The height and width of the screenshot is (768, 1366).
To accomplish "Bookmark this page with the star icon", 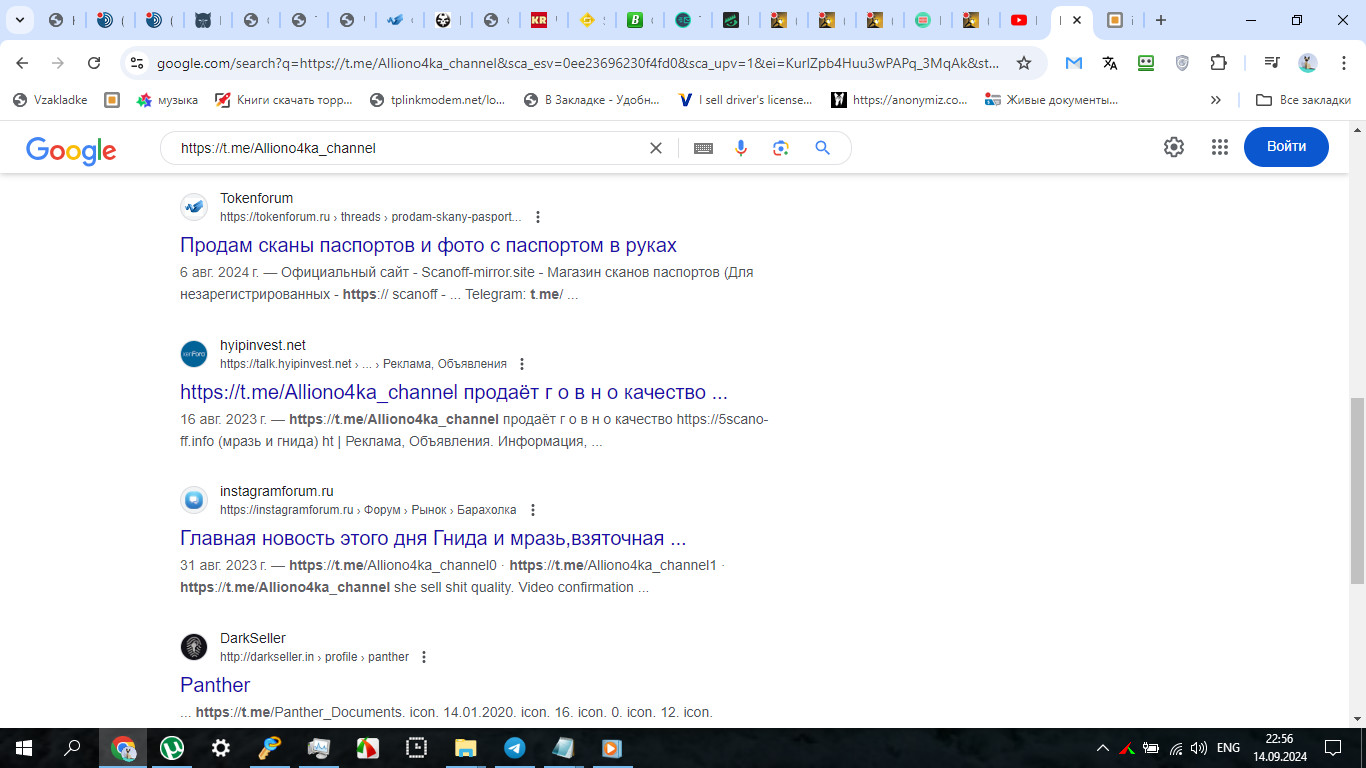I will click(x=1023, y=63).
